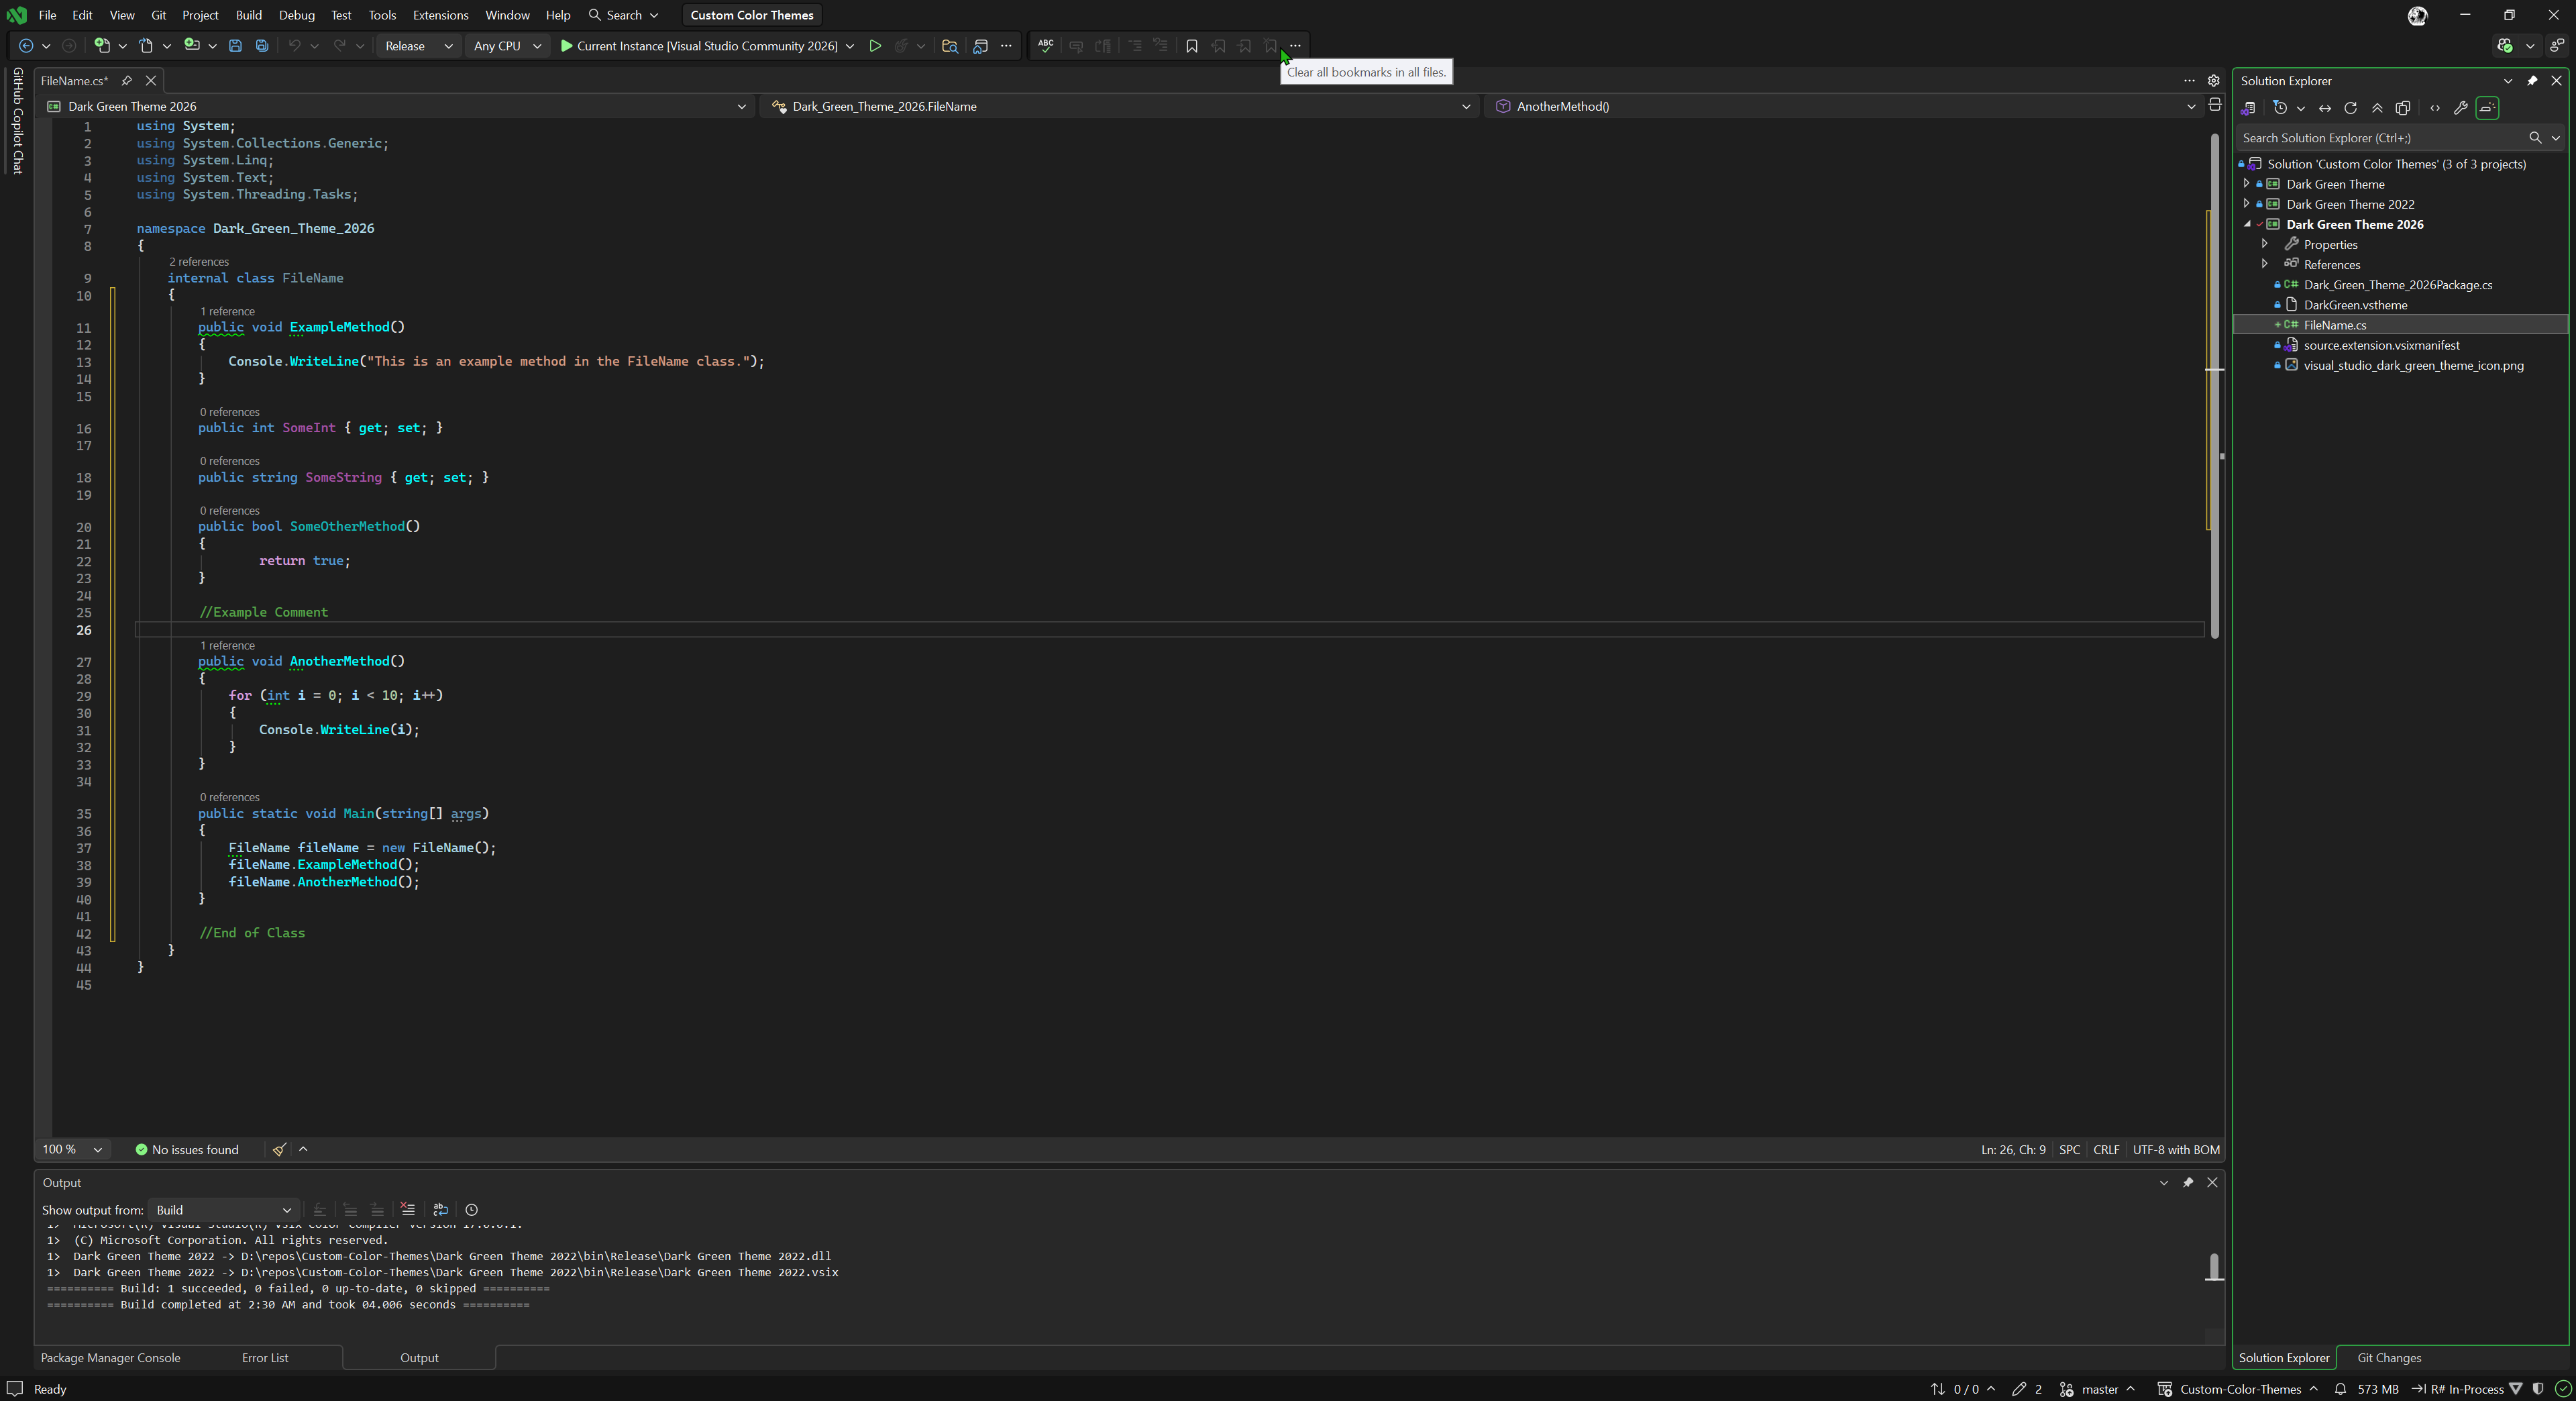This screenshot has height=1401, width=2576.
Task: Toggle a bookmark on the current line
Action: [x=1192, y=46]
